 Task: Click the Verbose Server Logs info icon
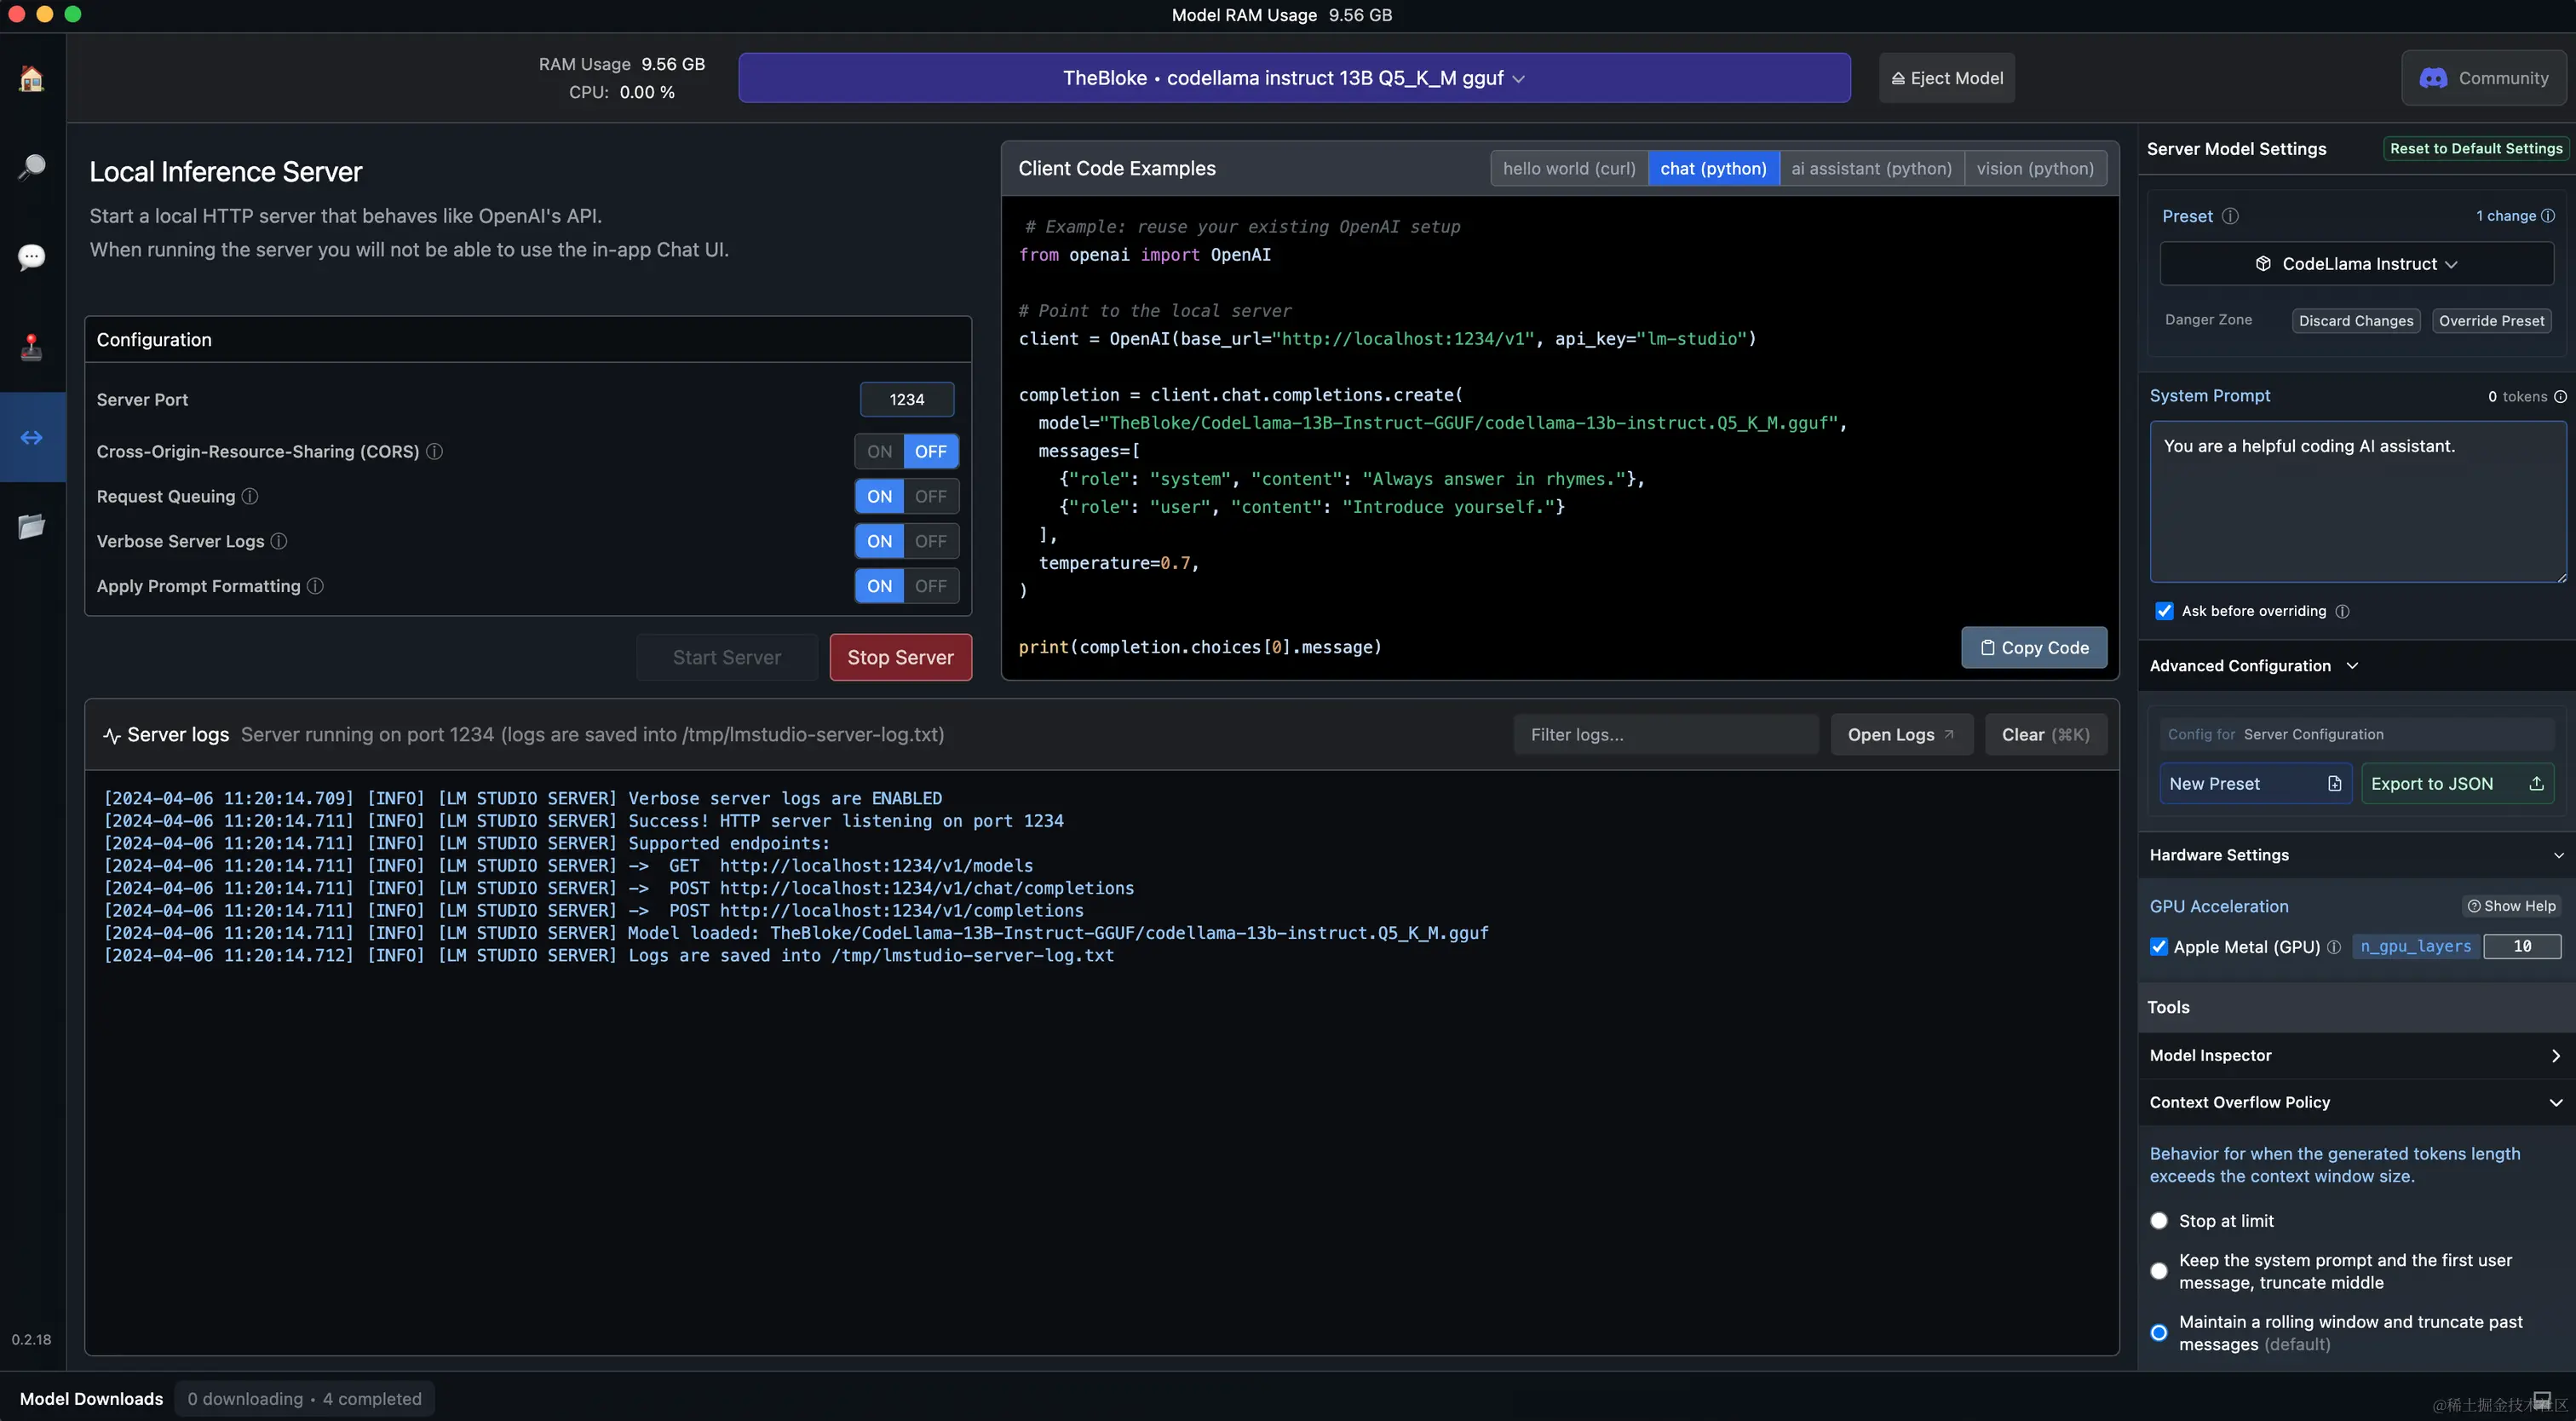279,541
